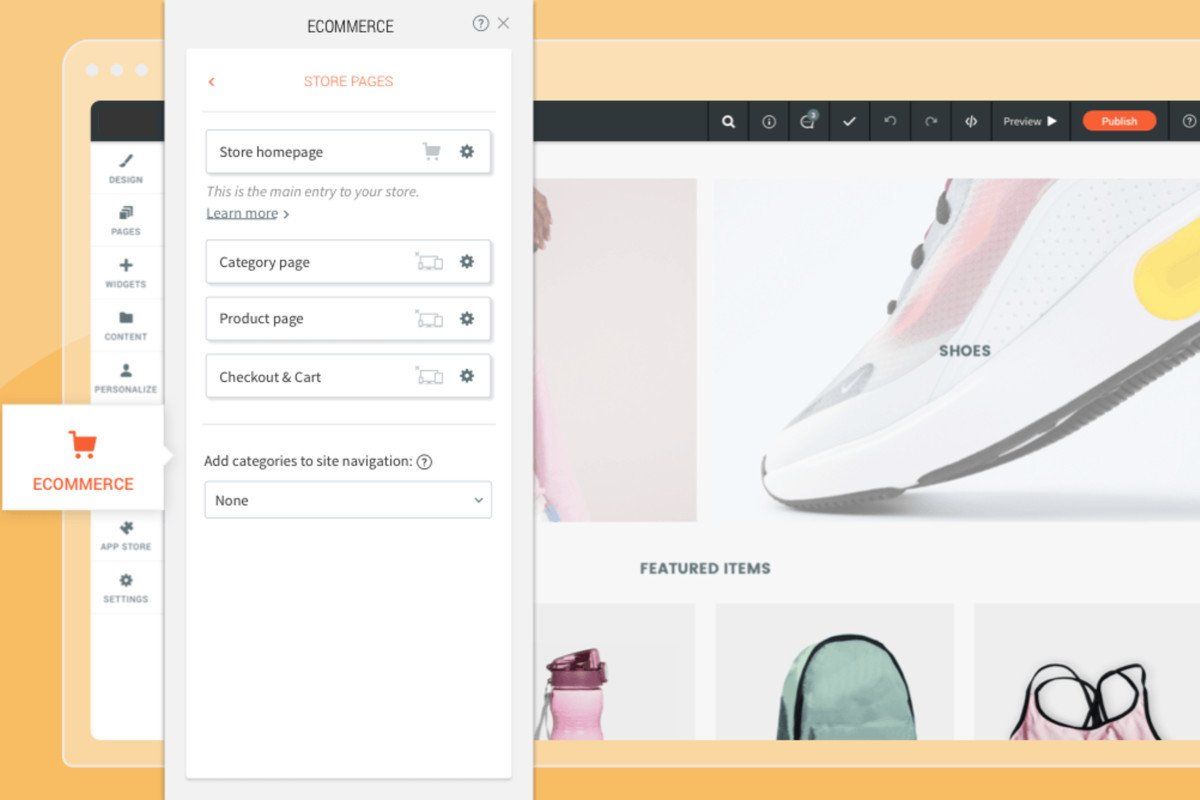
Task: Click the redo arrow in the toolbar
Action: coord(931,121)
